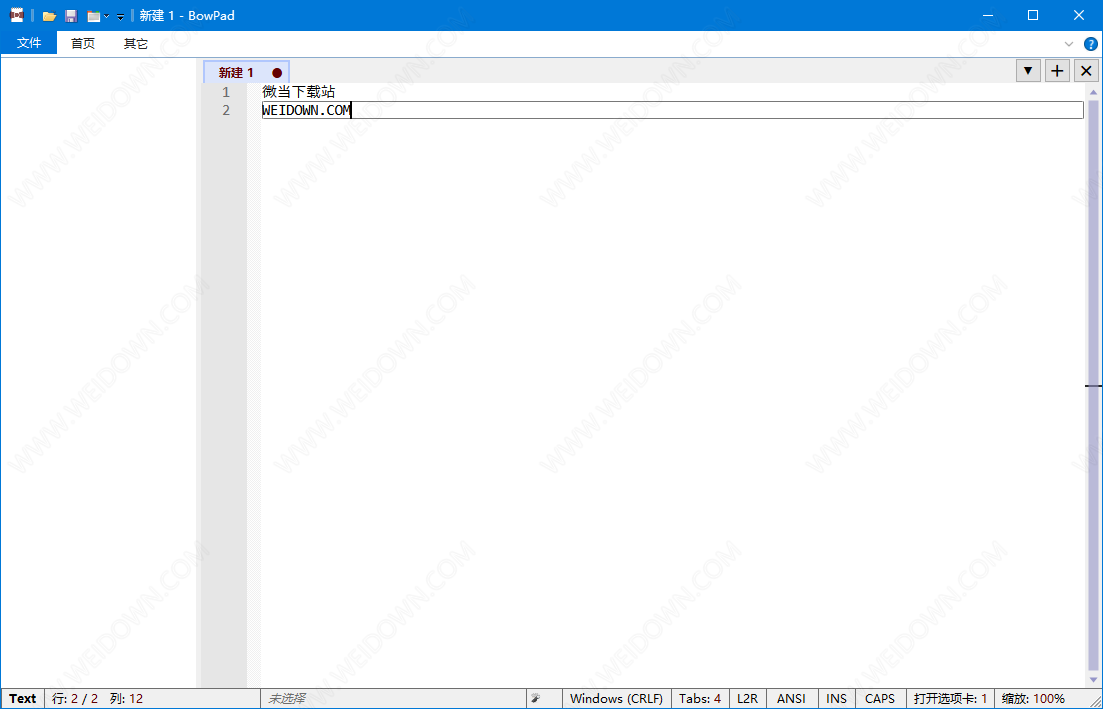Click the unsaved red dot on 新建 1 tab
The width and height of the screenshot is (1103, 709).
tap(277, 72)
